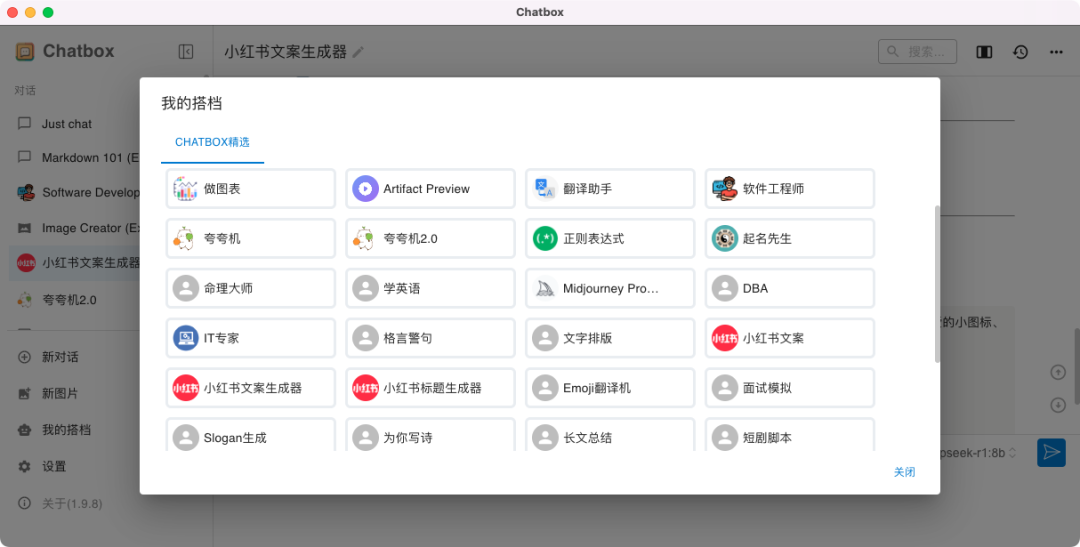Select the IT专家 monitor icon
The height and width of the screenshot is (547, 1080).
(185, 338)
